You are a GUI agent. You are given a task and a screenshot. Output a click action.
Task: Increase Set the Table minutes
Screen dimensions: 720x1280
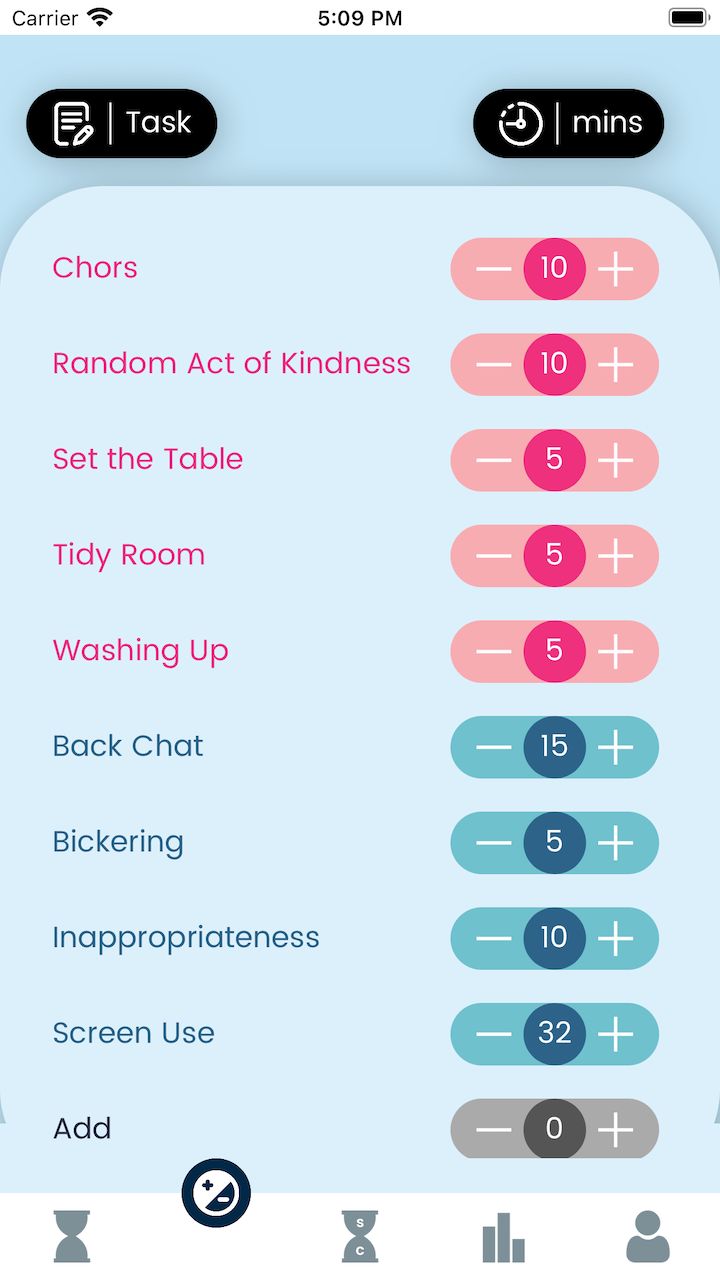(616, 460)
